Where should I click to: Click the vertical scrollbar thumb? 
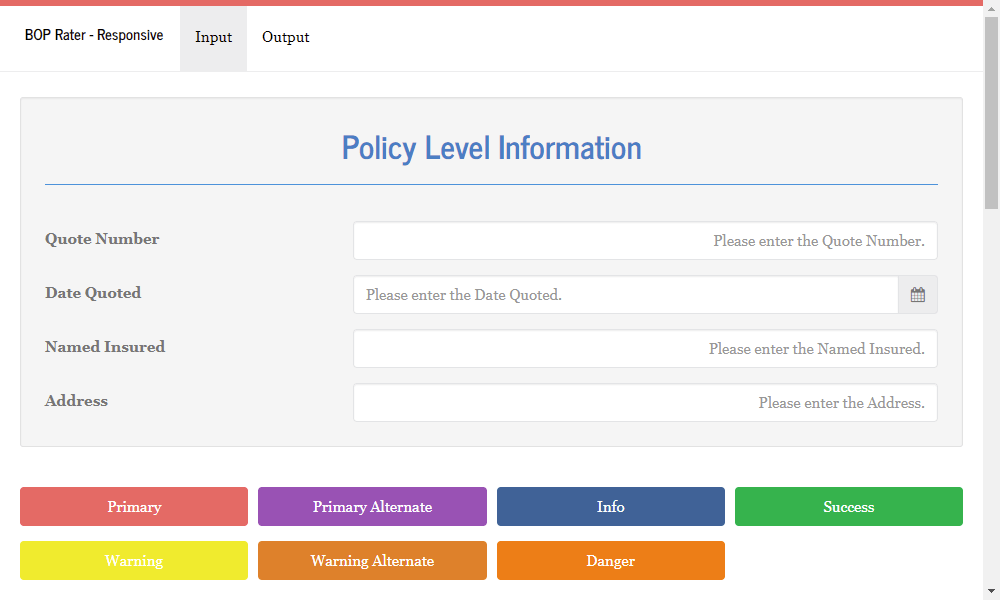(991, 113)
